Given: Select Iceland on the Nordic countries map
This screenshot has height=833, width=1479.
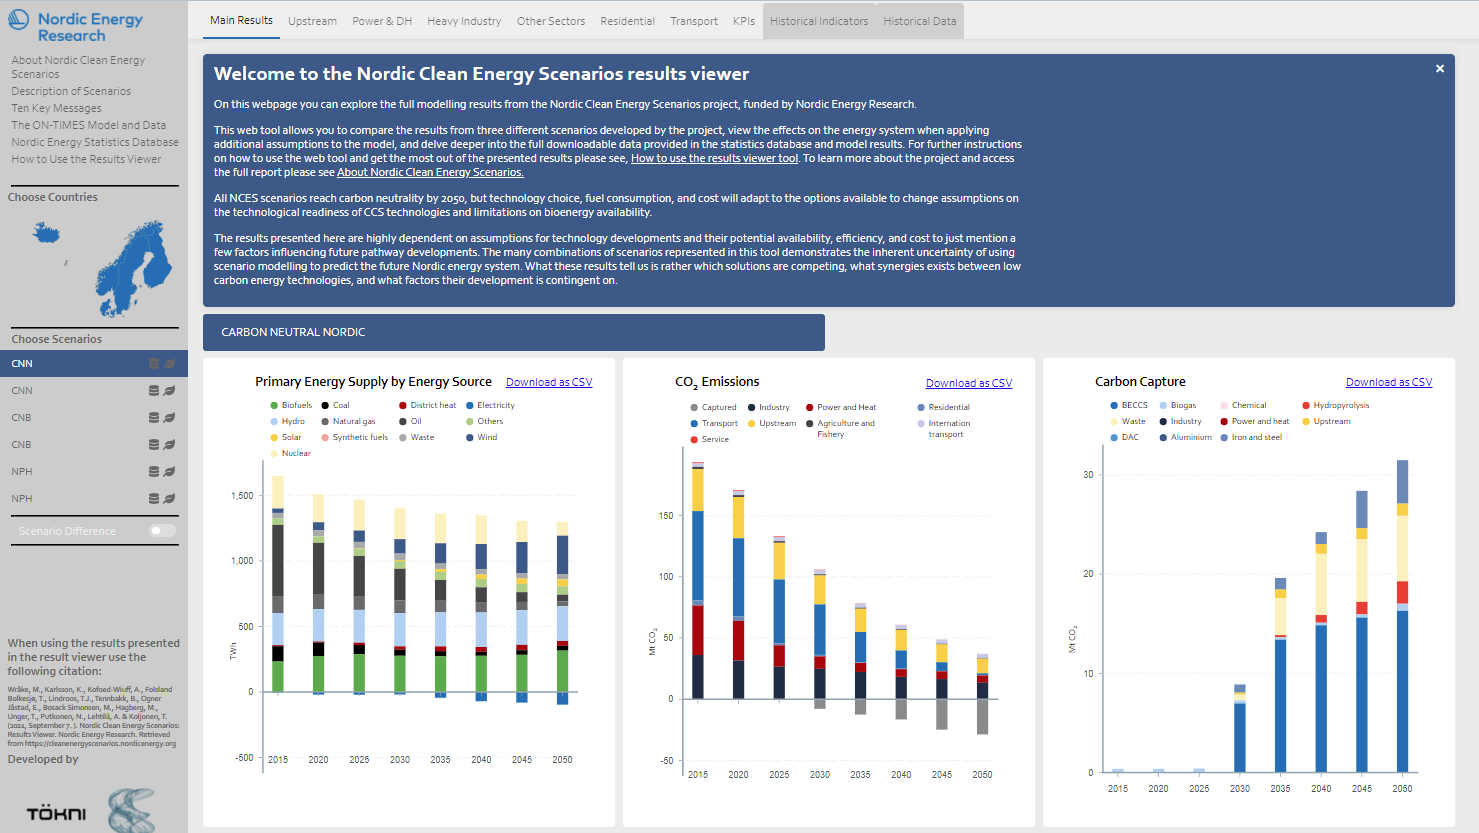Looking at the screenshot, I should [x=46, y=234].
